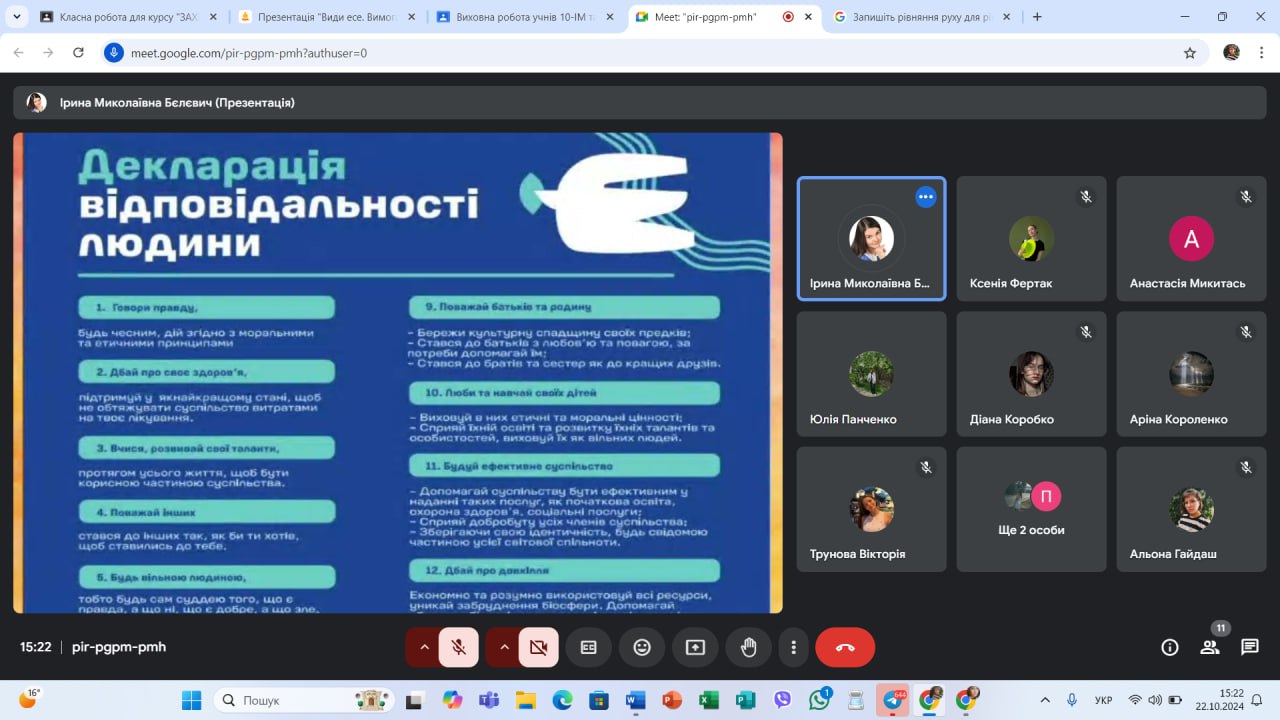Bookmark this page with the star icon

[1190, 53]
